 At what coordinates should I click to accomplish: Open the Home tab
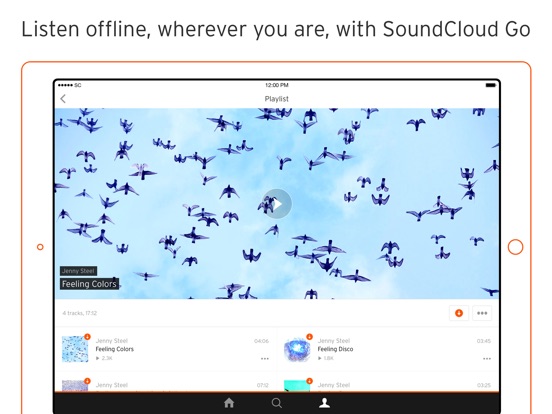(x=229, y=403)
